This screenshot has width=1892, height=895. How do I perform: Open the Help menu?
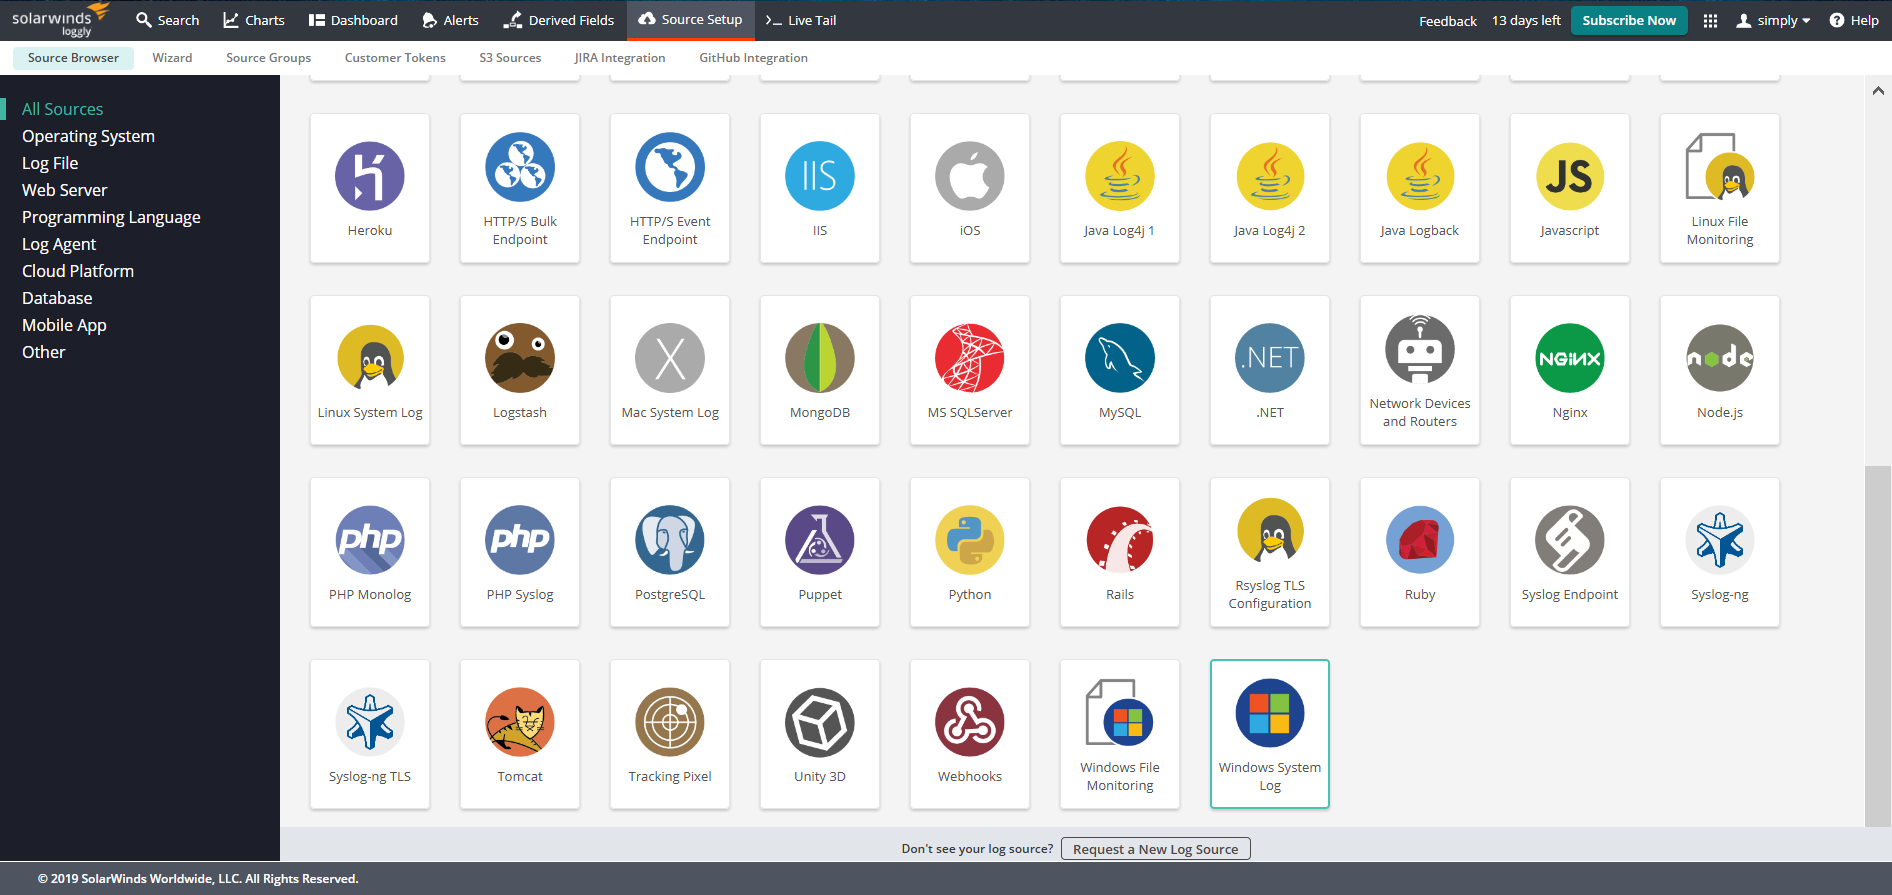tap(1854, 20)
